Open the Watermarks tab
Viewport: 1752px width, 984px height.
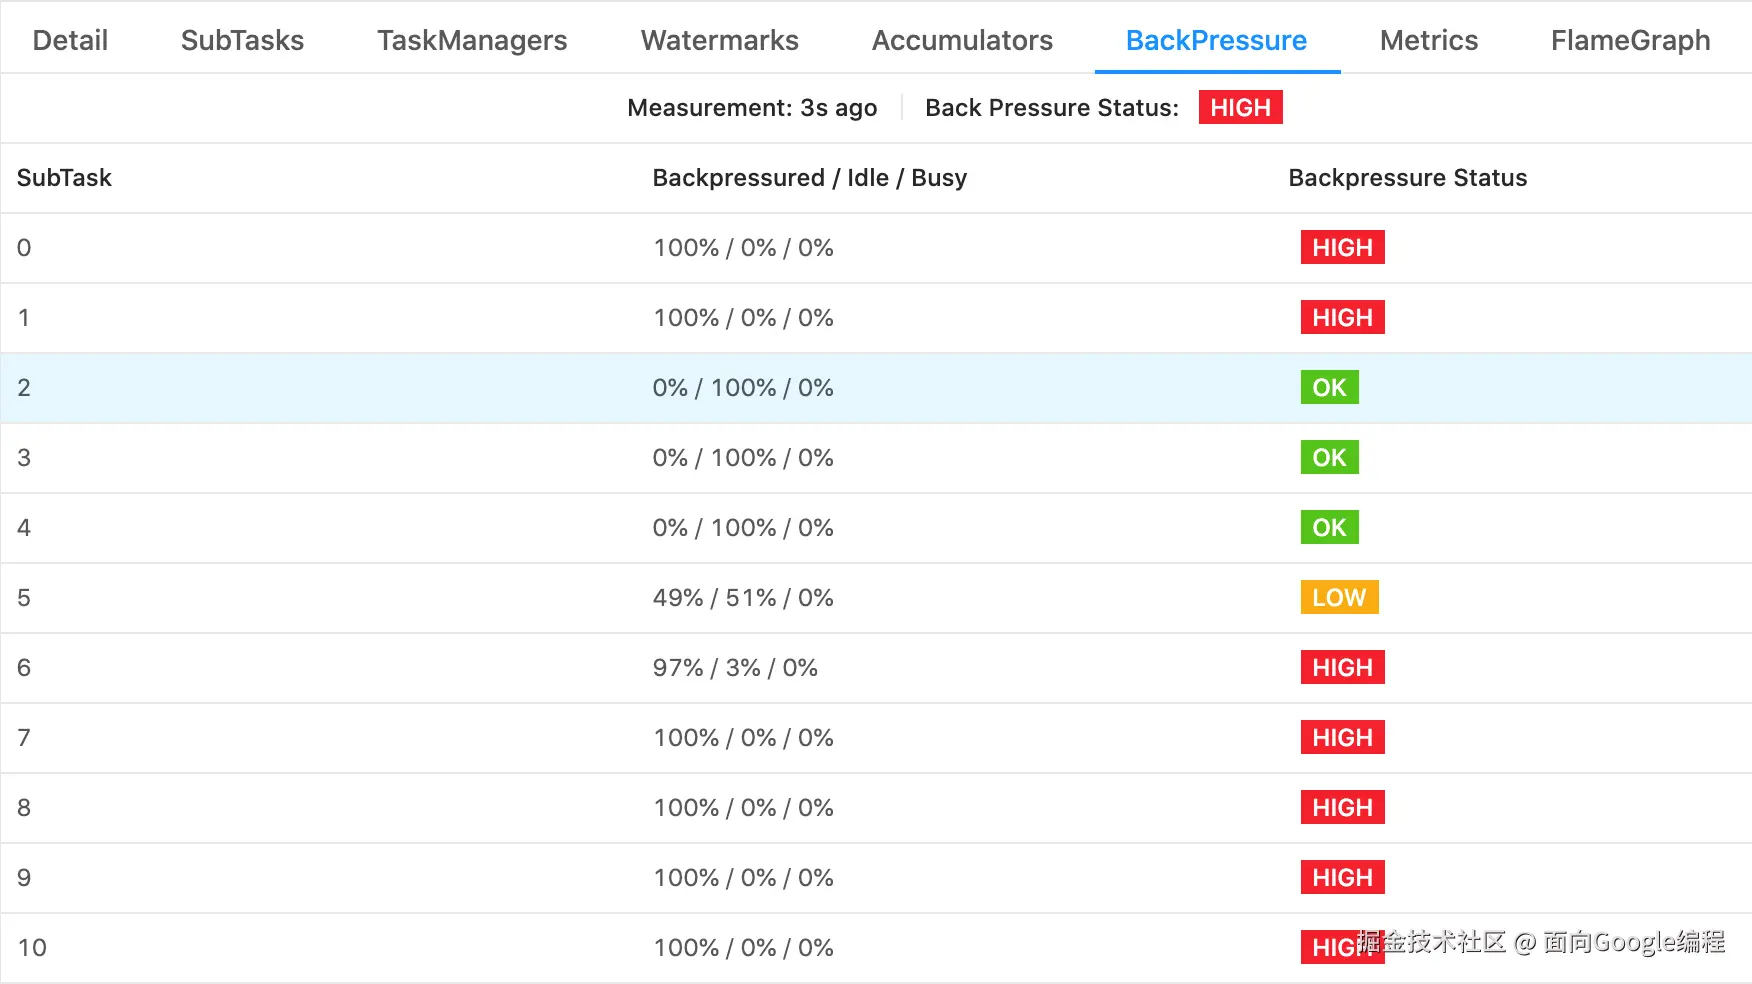[x=719, y=40]
